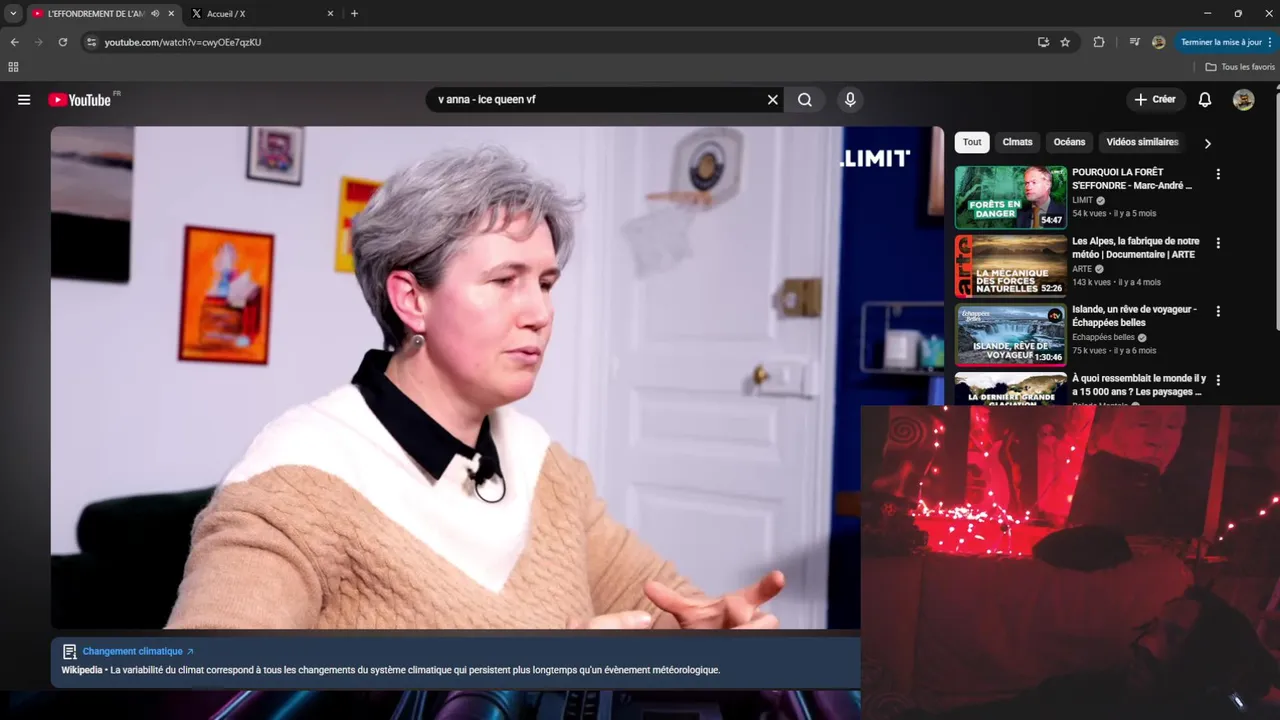Screen dimensions: 1280x720
Task: Visit the LIMIT channel name
Action: click(x=1083, y=200)
